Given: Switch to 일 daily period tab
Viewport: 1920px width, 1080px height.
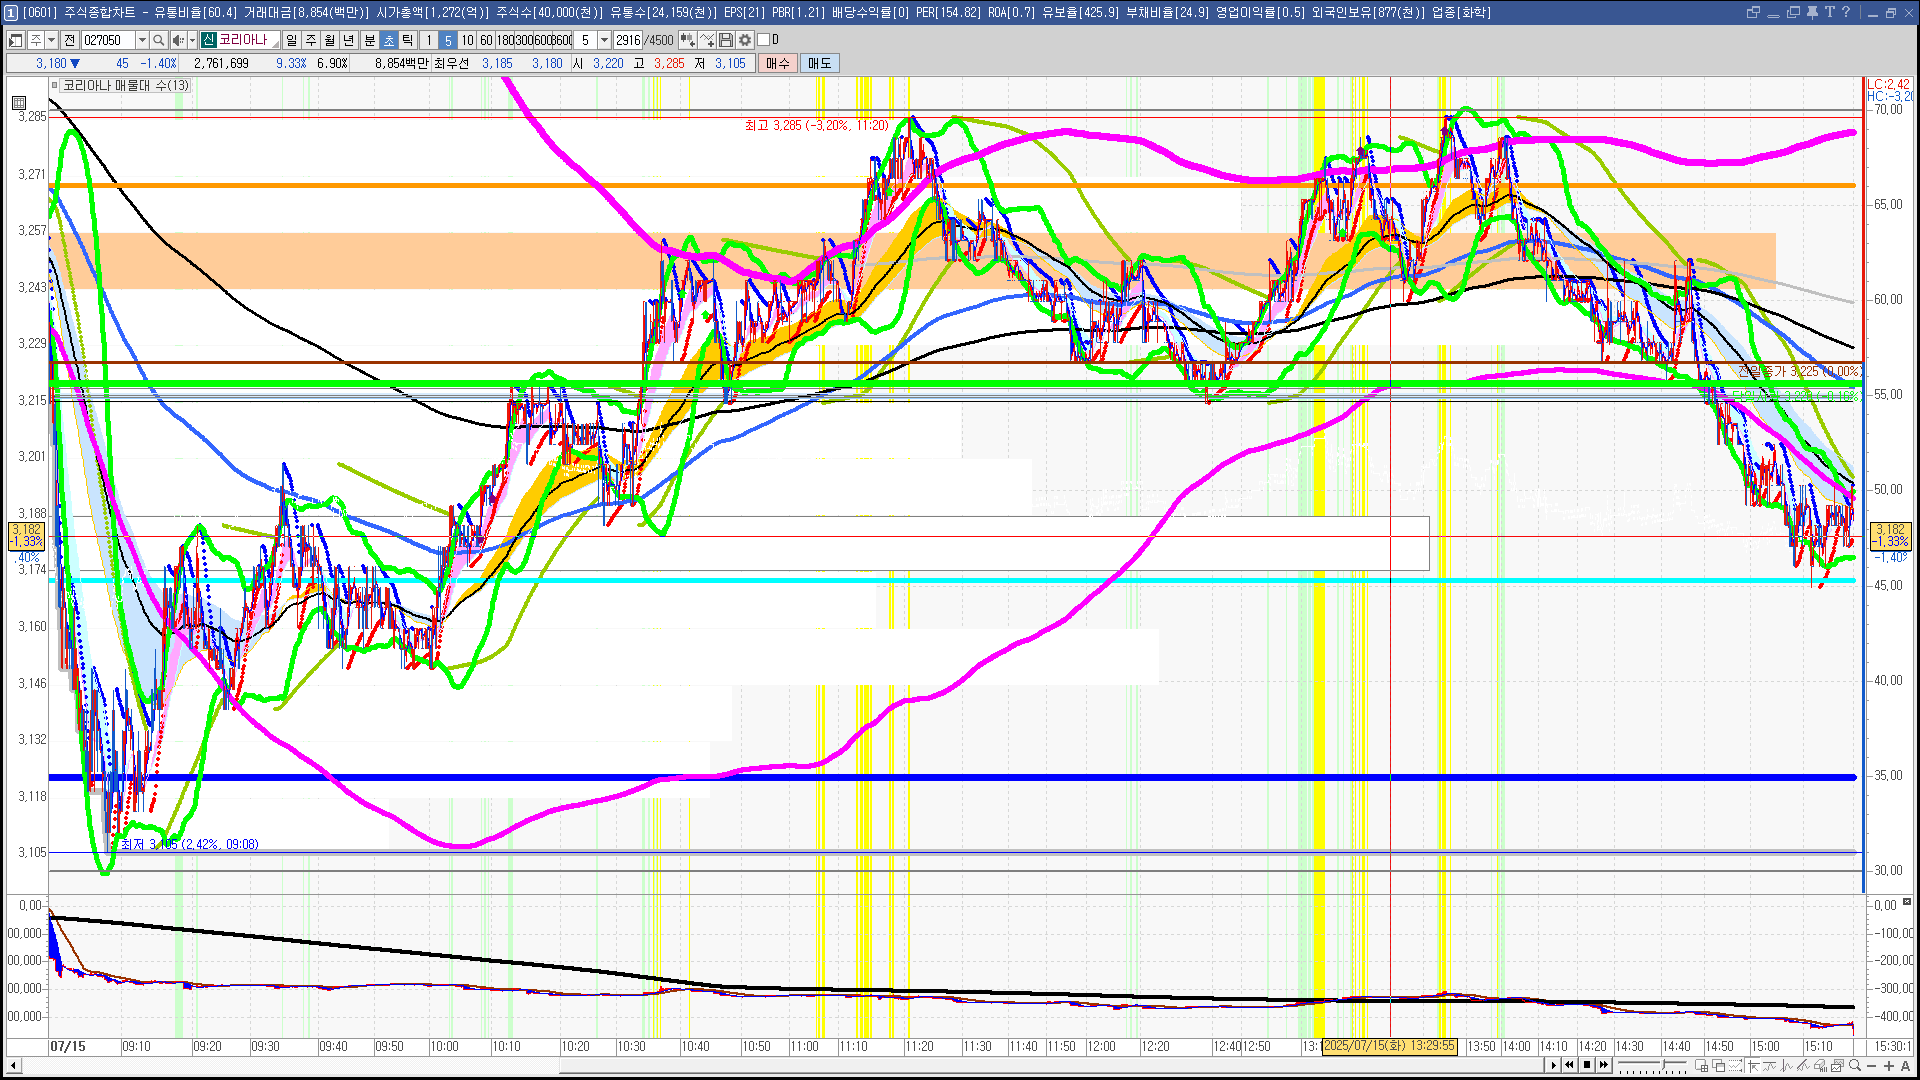Looking at the screenshot, I should click(291, 40).
